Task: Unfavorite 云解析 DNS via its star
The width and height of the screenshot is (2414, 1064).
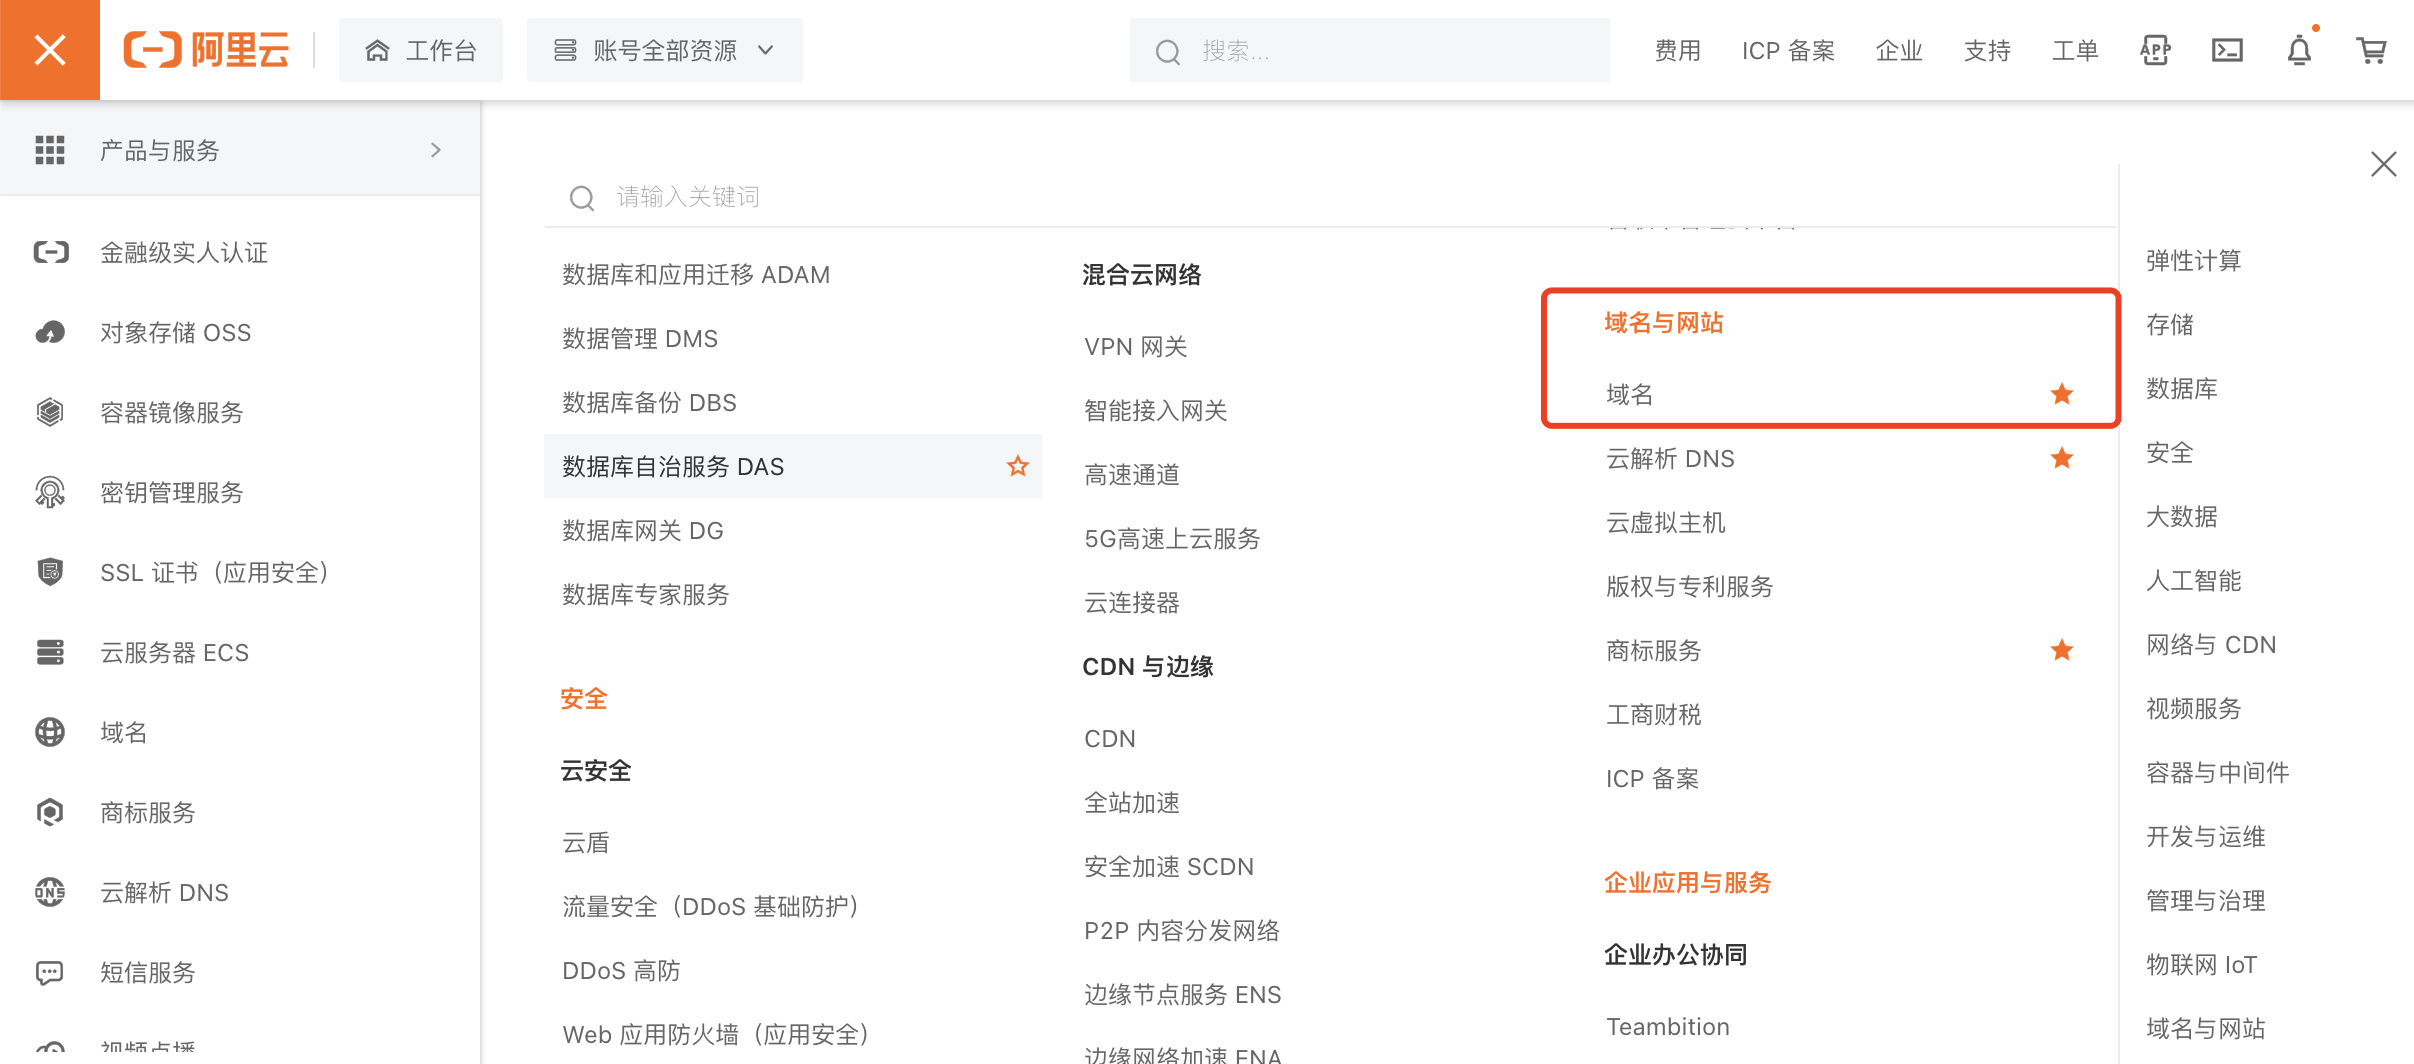Action: pos(2062,458)
